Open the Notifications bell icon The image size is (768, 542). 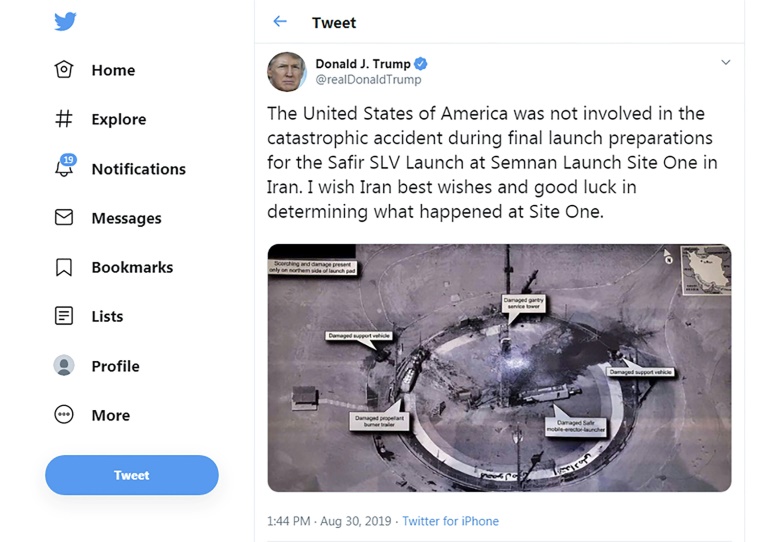pos(64,168)
